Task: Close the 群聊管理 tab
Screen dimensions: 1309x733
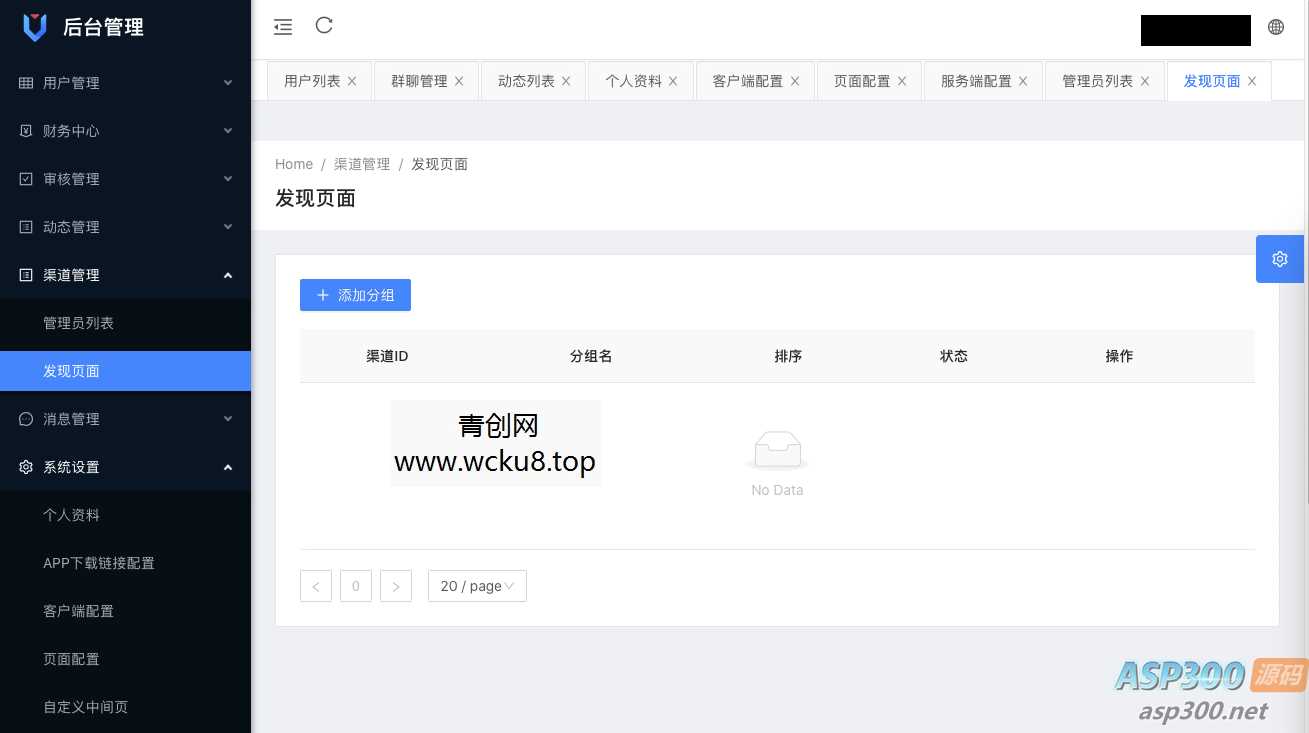Action: [459, 81]
